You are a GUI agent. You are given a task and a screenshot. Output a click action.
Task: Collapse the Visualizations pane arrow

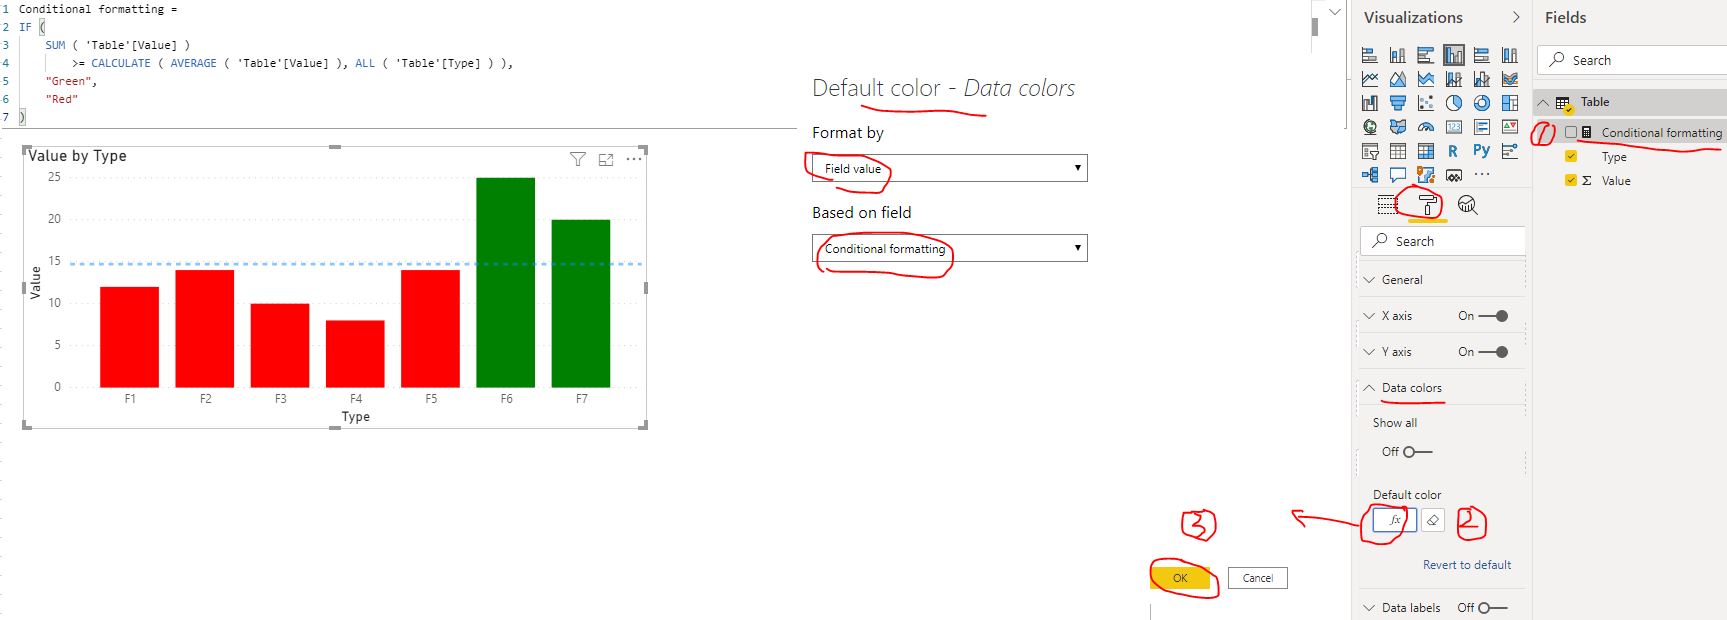point(1516,17)
